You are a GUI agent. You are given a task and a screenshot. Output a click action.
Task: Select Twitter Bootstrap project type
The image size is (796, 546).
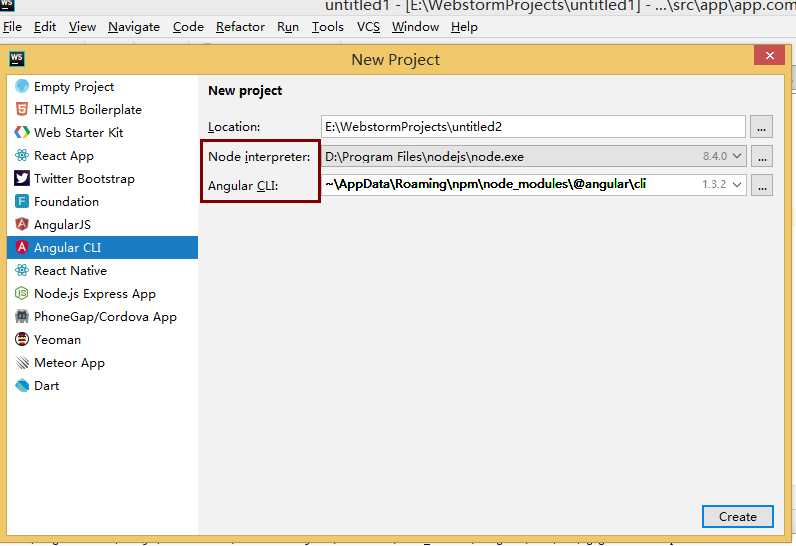pyautogui.click(x=103, y=179)
